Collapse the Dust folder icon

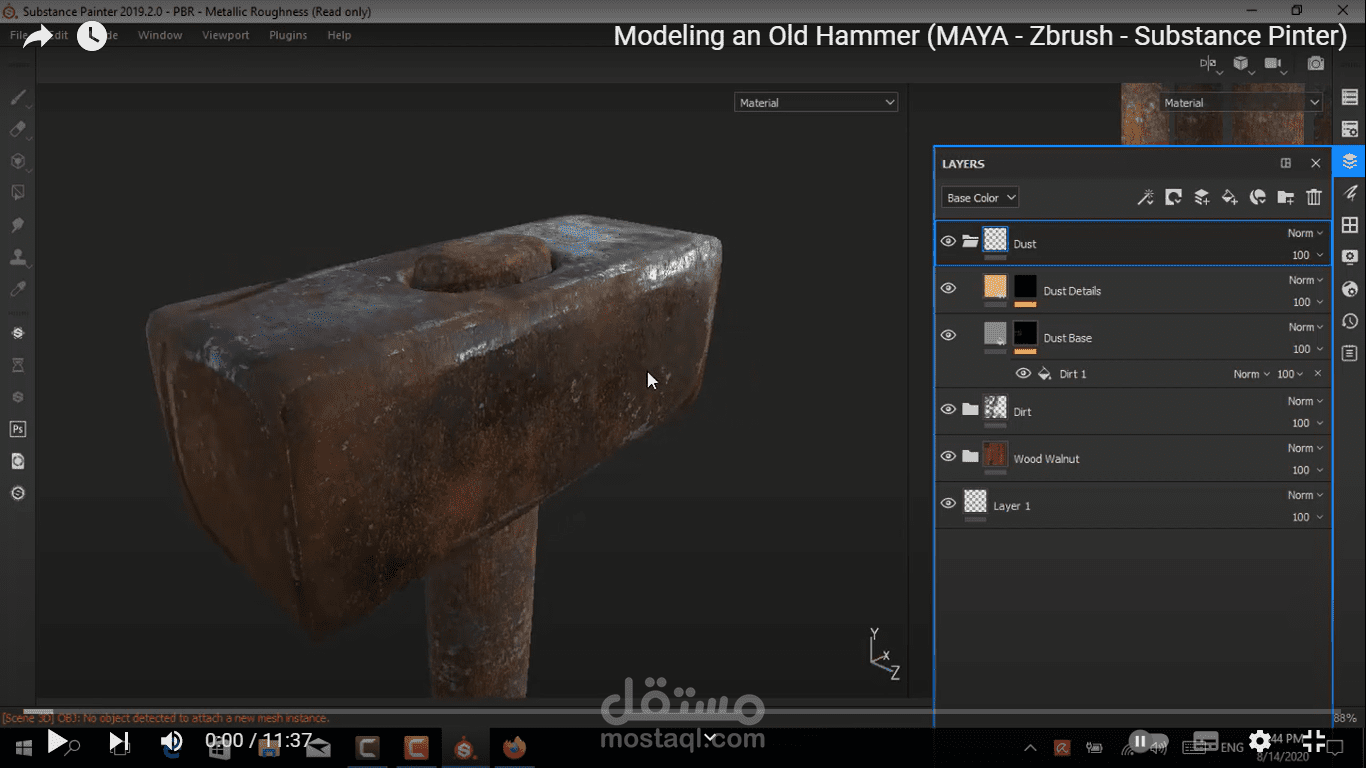pos(970,241)
